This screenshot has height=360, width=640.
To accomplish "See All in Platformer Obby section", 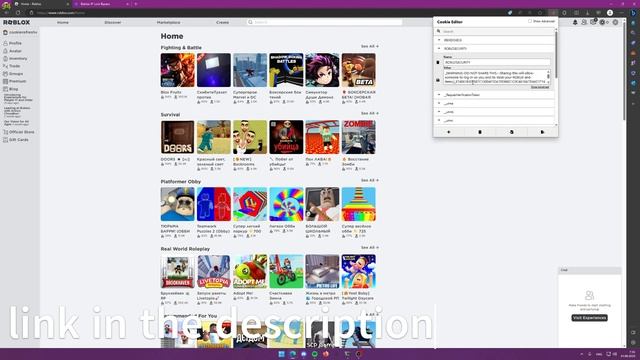I will [x=369, y=180].
